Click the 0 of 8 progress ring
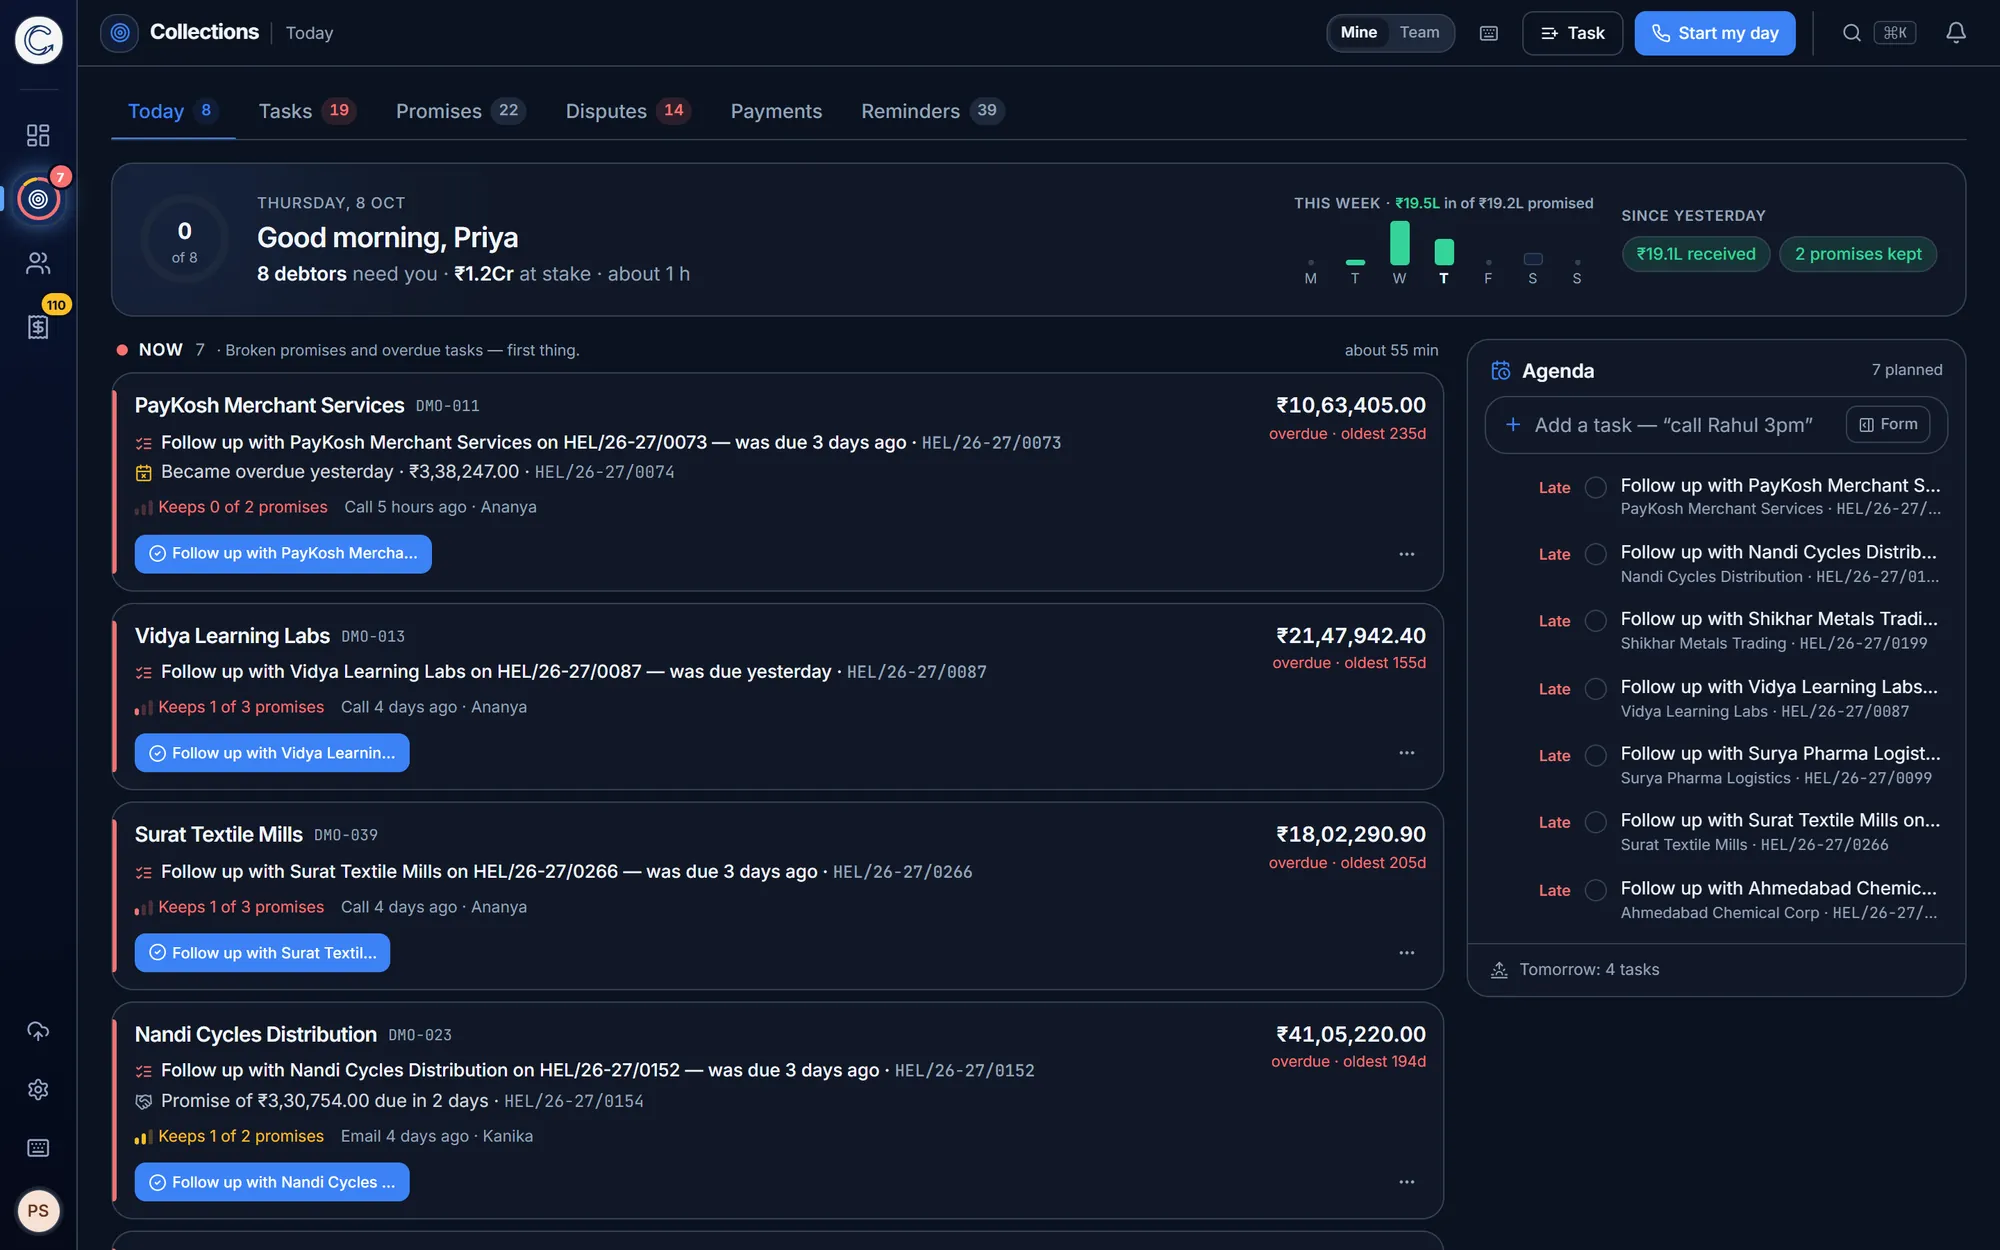The width and height of the screenshot is (2000, 1250). 185,240
